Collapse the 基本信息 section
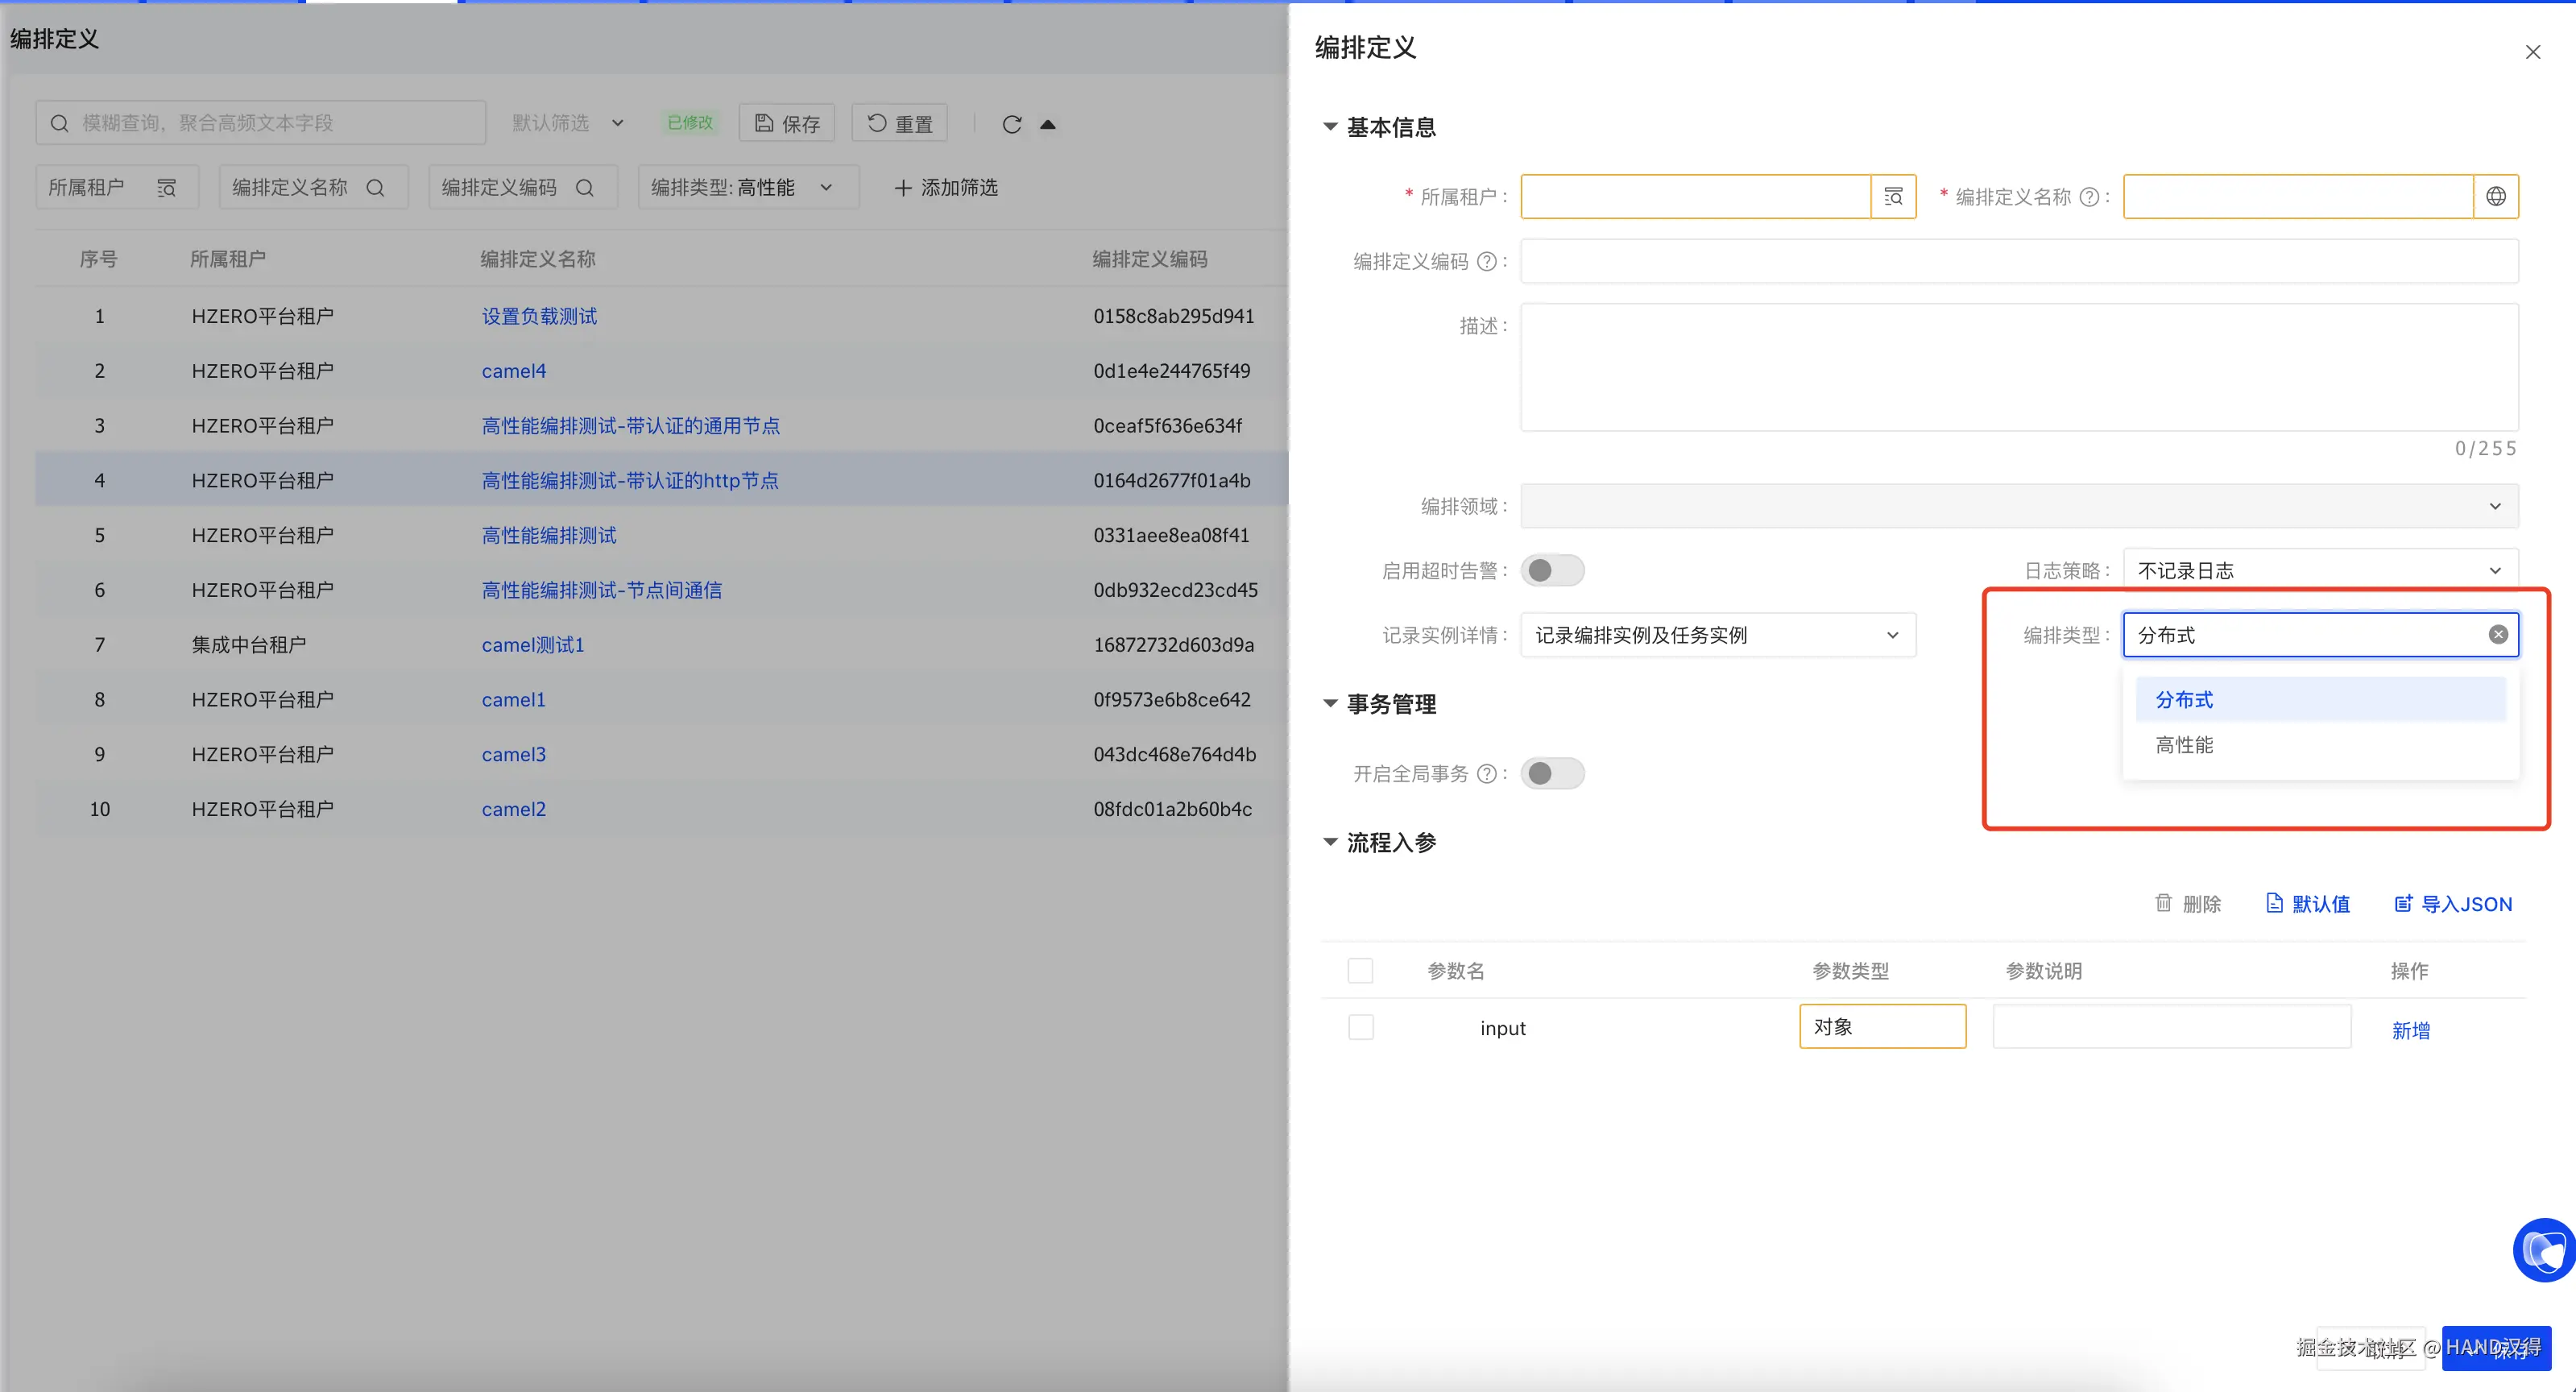Viewport: 2576px width, 1392px height. click(x=1330, y=127)
